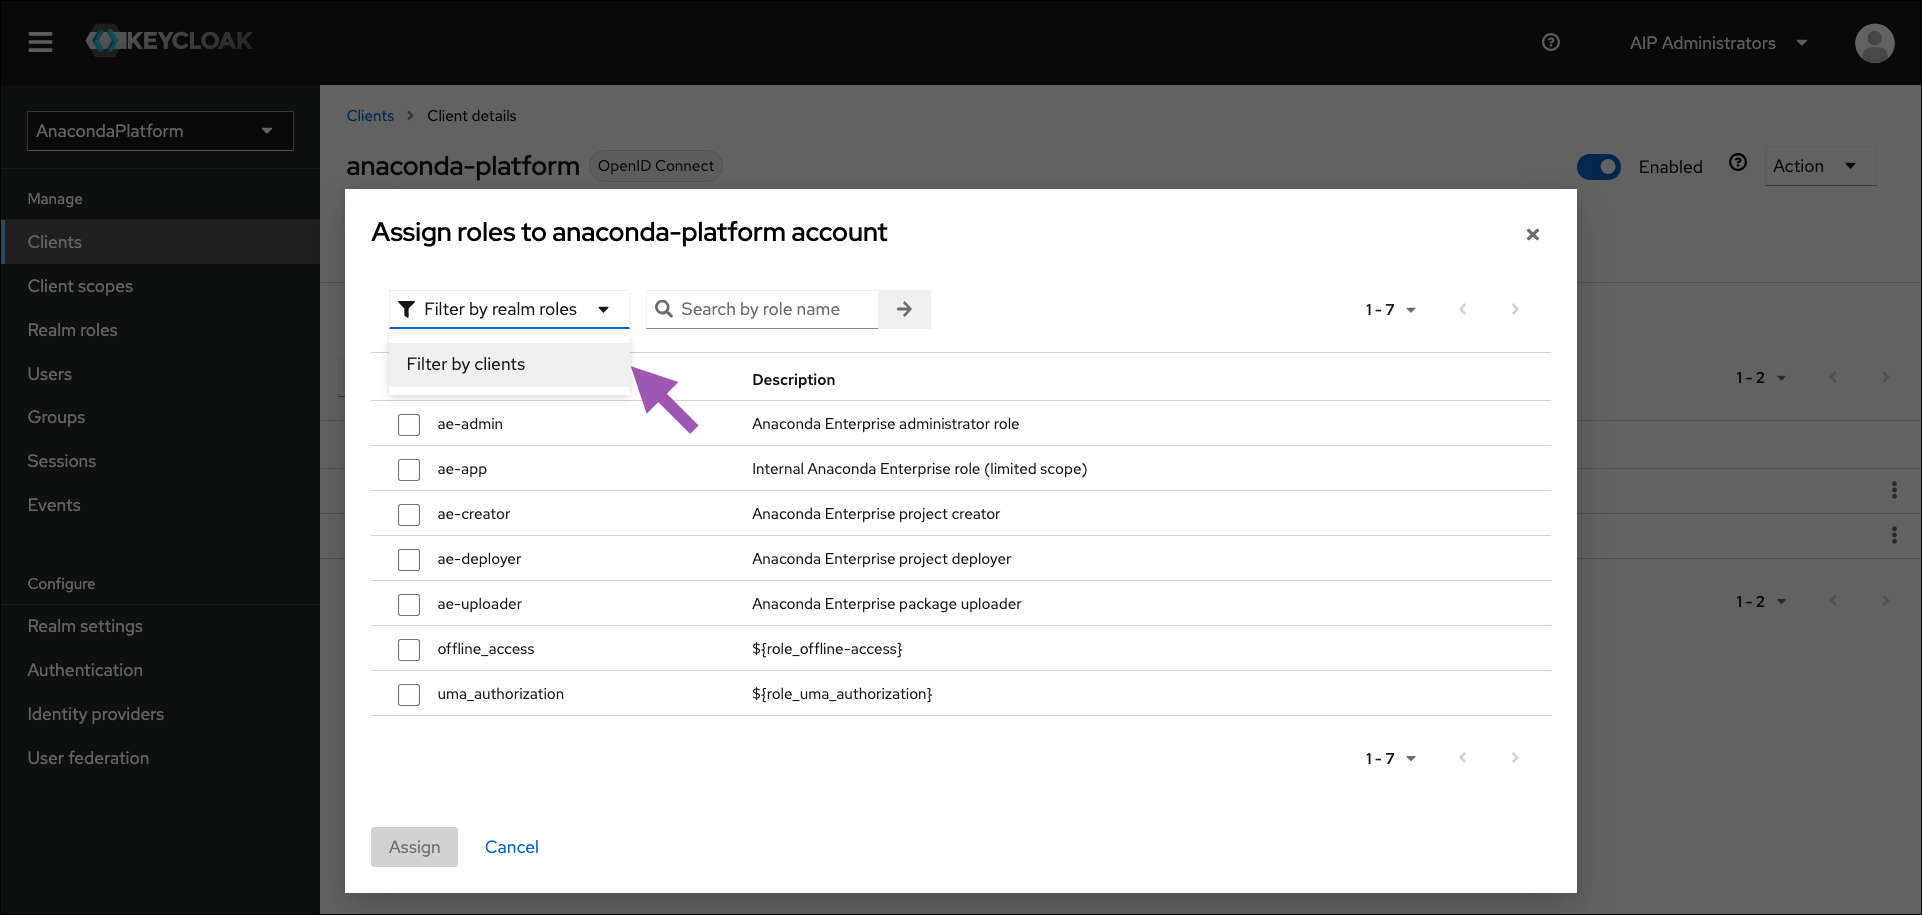Open Events in the sidebar
The width and height of the screenshot is (1922, 915).
(x=160, y=505)
